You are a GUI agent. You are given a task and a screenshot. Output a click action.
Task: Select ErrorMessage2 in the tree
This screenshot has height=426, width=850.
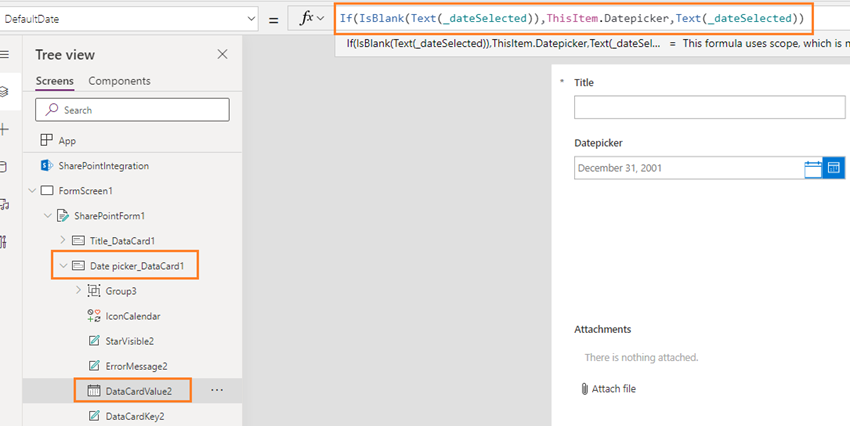coord(136,366)
